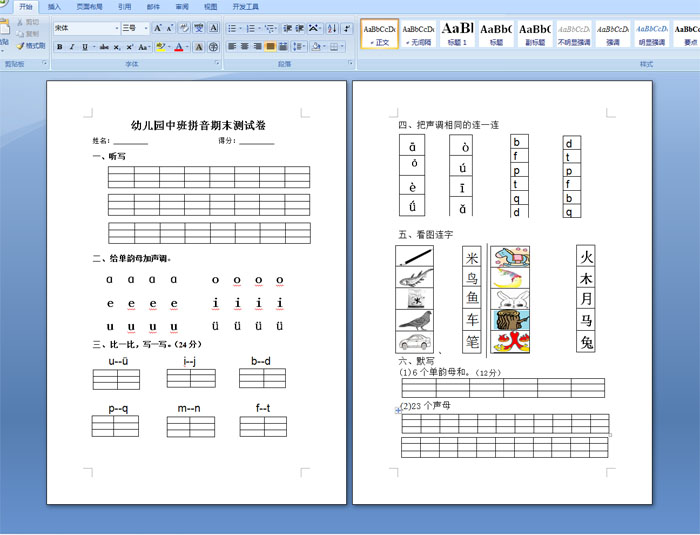
Task: Click the Format Painter (格式刷) button
Action: click(x=31, y=46)
